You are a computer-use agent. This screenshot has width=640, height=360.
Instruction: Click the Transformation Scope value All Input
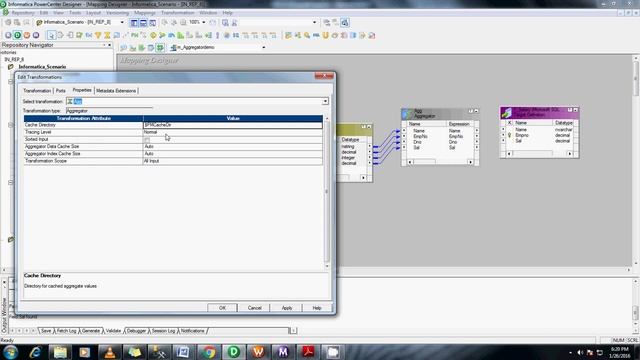pyautogui.click(x=233, y=161)
